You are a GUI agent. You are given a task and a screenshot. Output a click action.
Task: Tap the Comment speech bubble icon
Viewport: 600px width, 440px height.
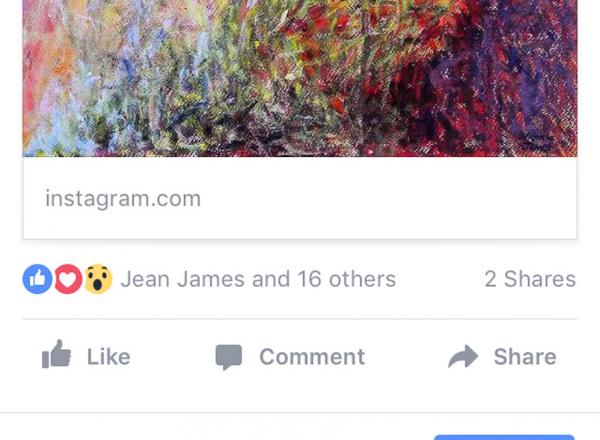[x=229, y=357]
